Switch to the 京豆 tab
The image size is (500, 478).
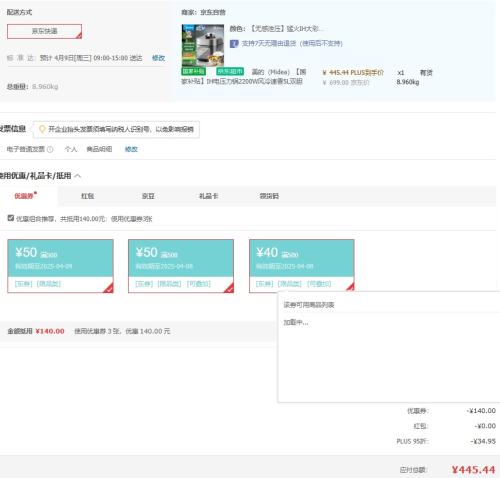148,196
